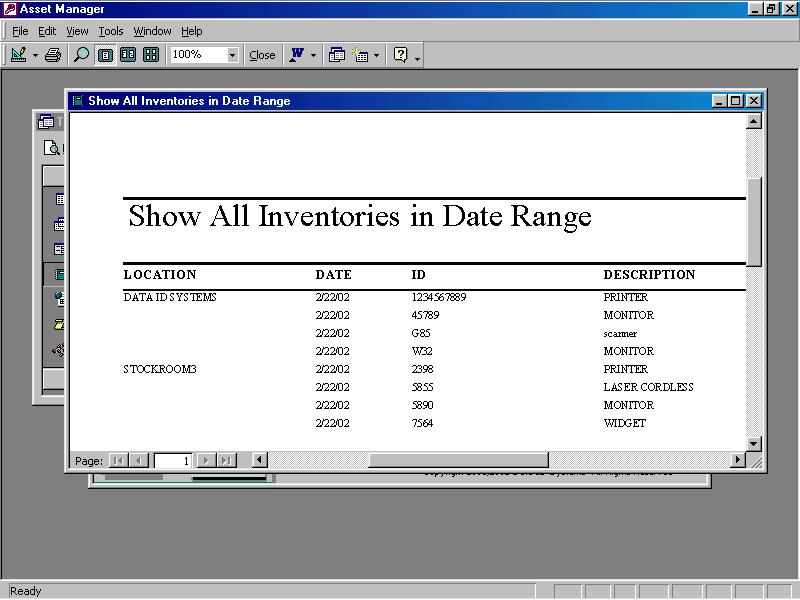Image resolution: width=800 pixels, height=600 pixels.
Task: Switch to Multiple Pages view
Action: 151,55
